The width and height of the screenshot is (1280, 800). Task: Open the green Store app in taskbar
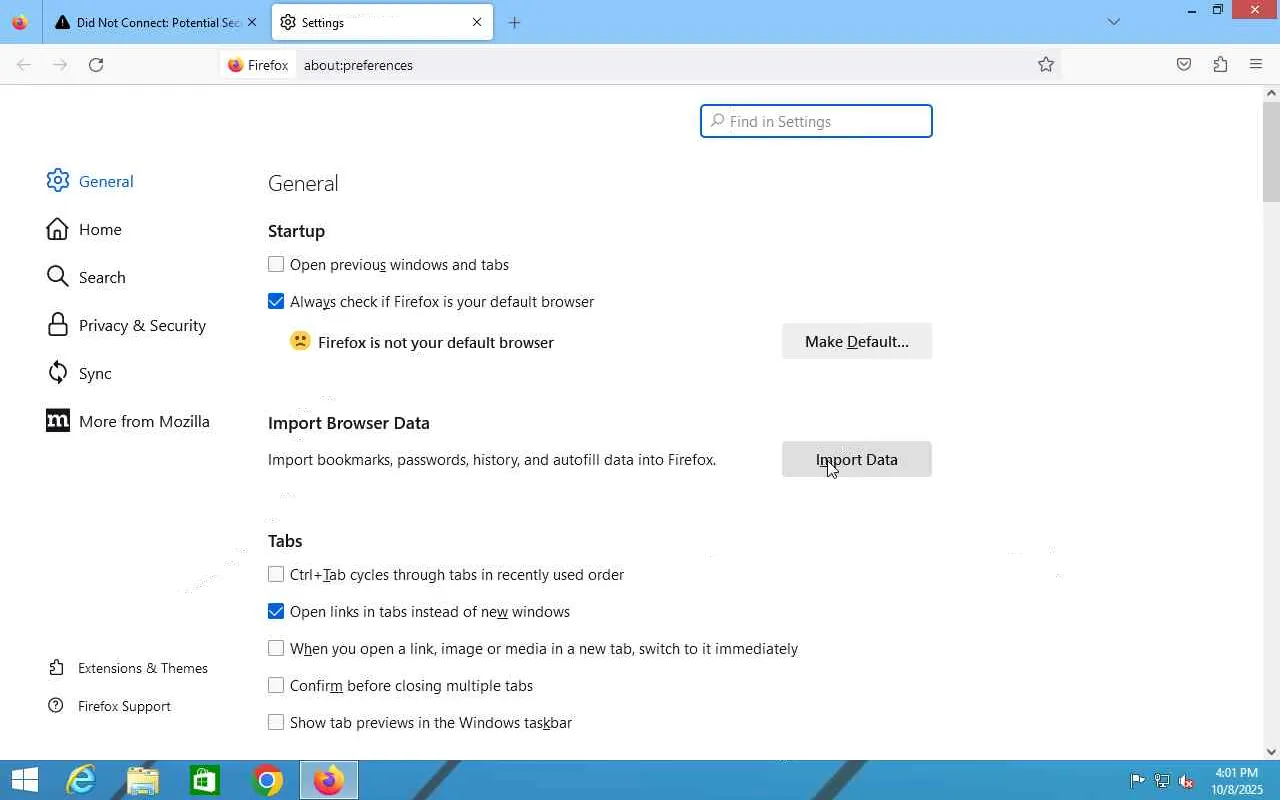[205, 780]
